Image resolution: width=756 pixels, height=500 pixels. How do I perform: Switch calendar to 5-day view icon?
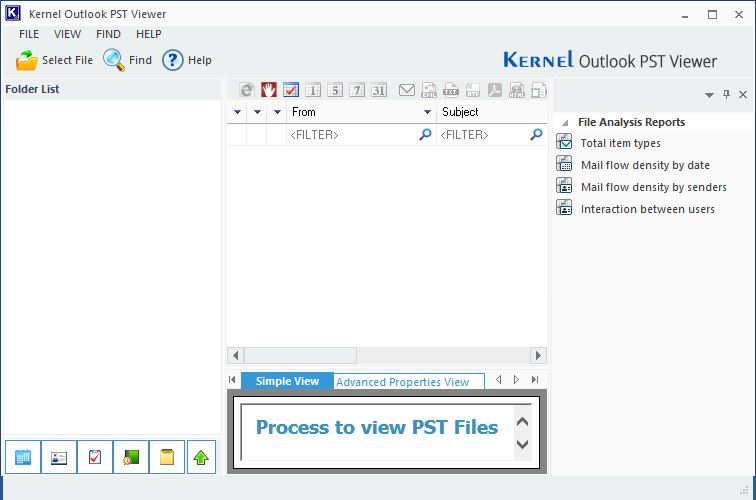click(x=335, y=90)
